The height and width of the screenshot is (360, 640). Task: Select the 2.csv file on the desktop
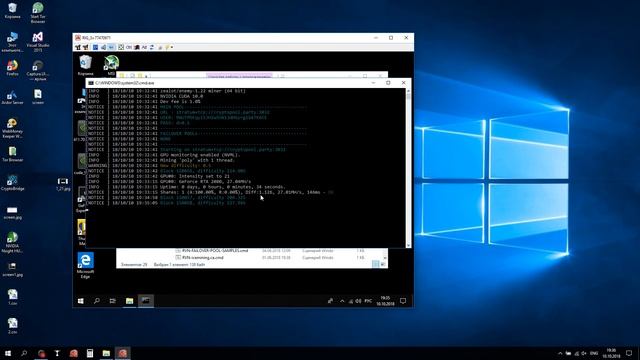(x=12, y=326)
